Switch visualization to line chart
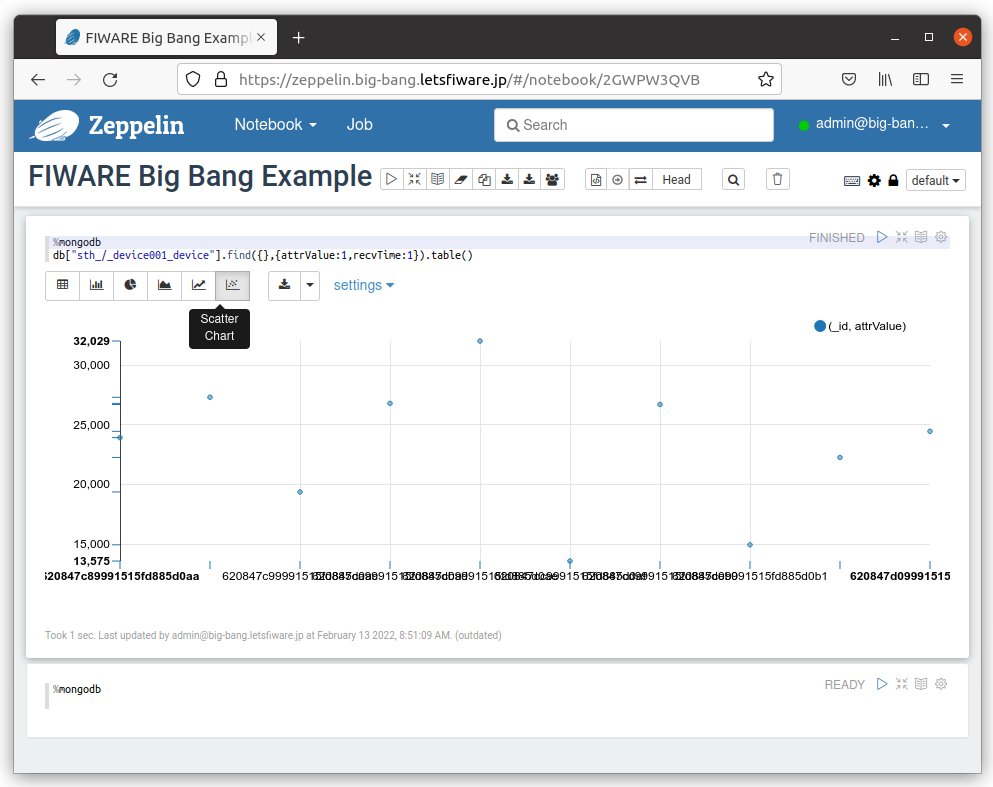Image resolution: width=993 pixels, height=787 pixels. tap(199, 285)
